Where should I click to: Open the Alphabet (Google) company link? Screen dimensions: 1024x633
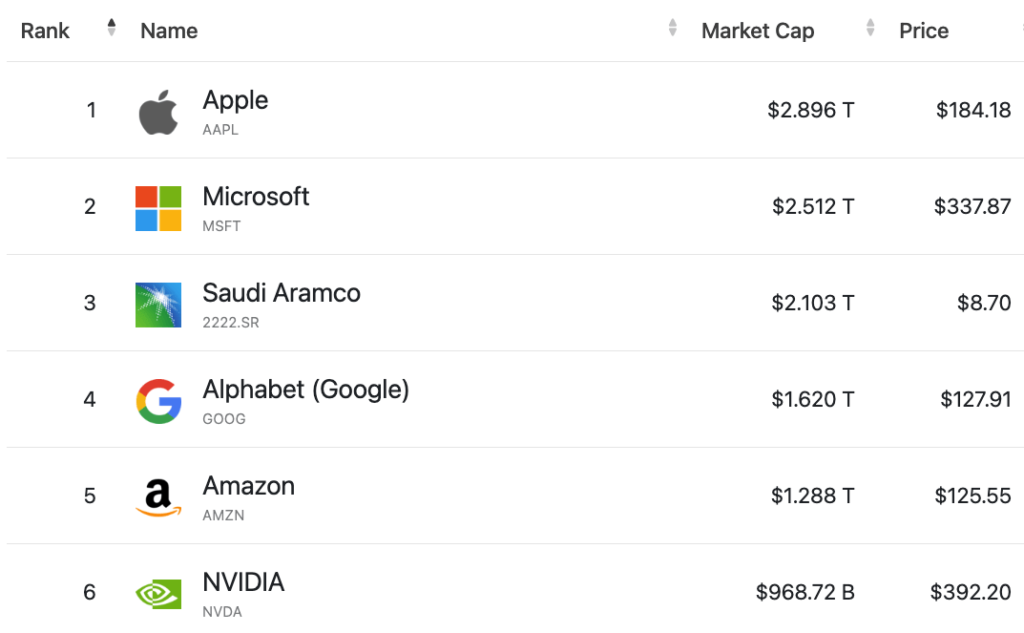[x=306, y=389]
